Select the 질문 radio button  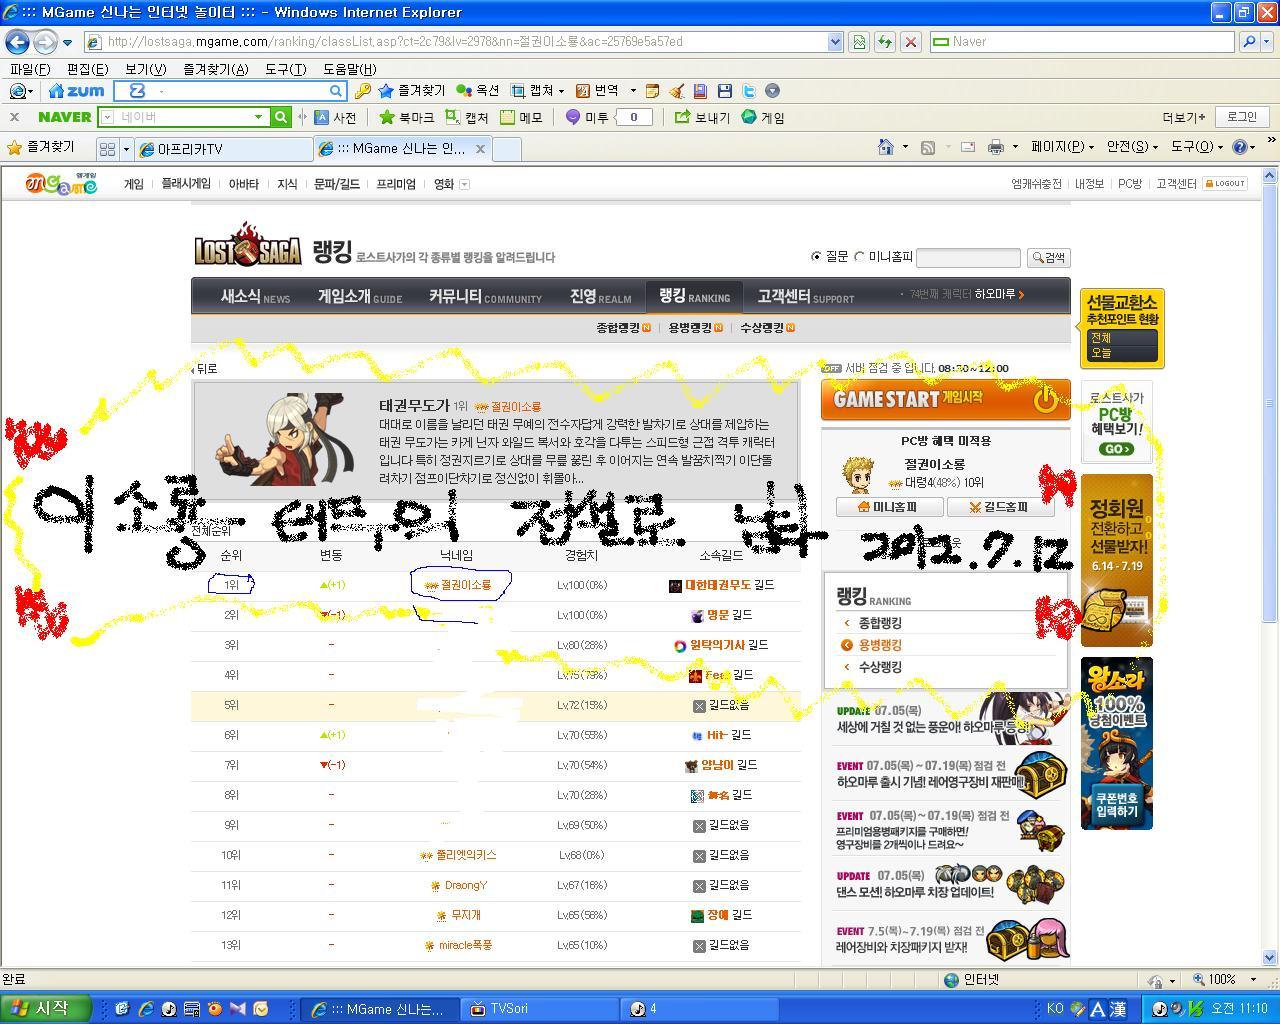click(816, 257)
